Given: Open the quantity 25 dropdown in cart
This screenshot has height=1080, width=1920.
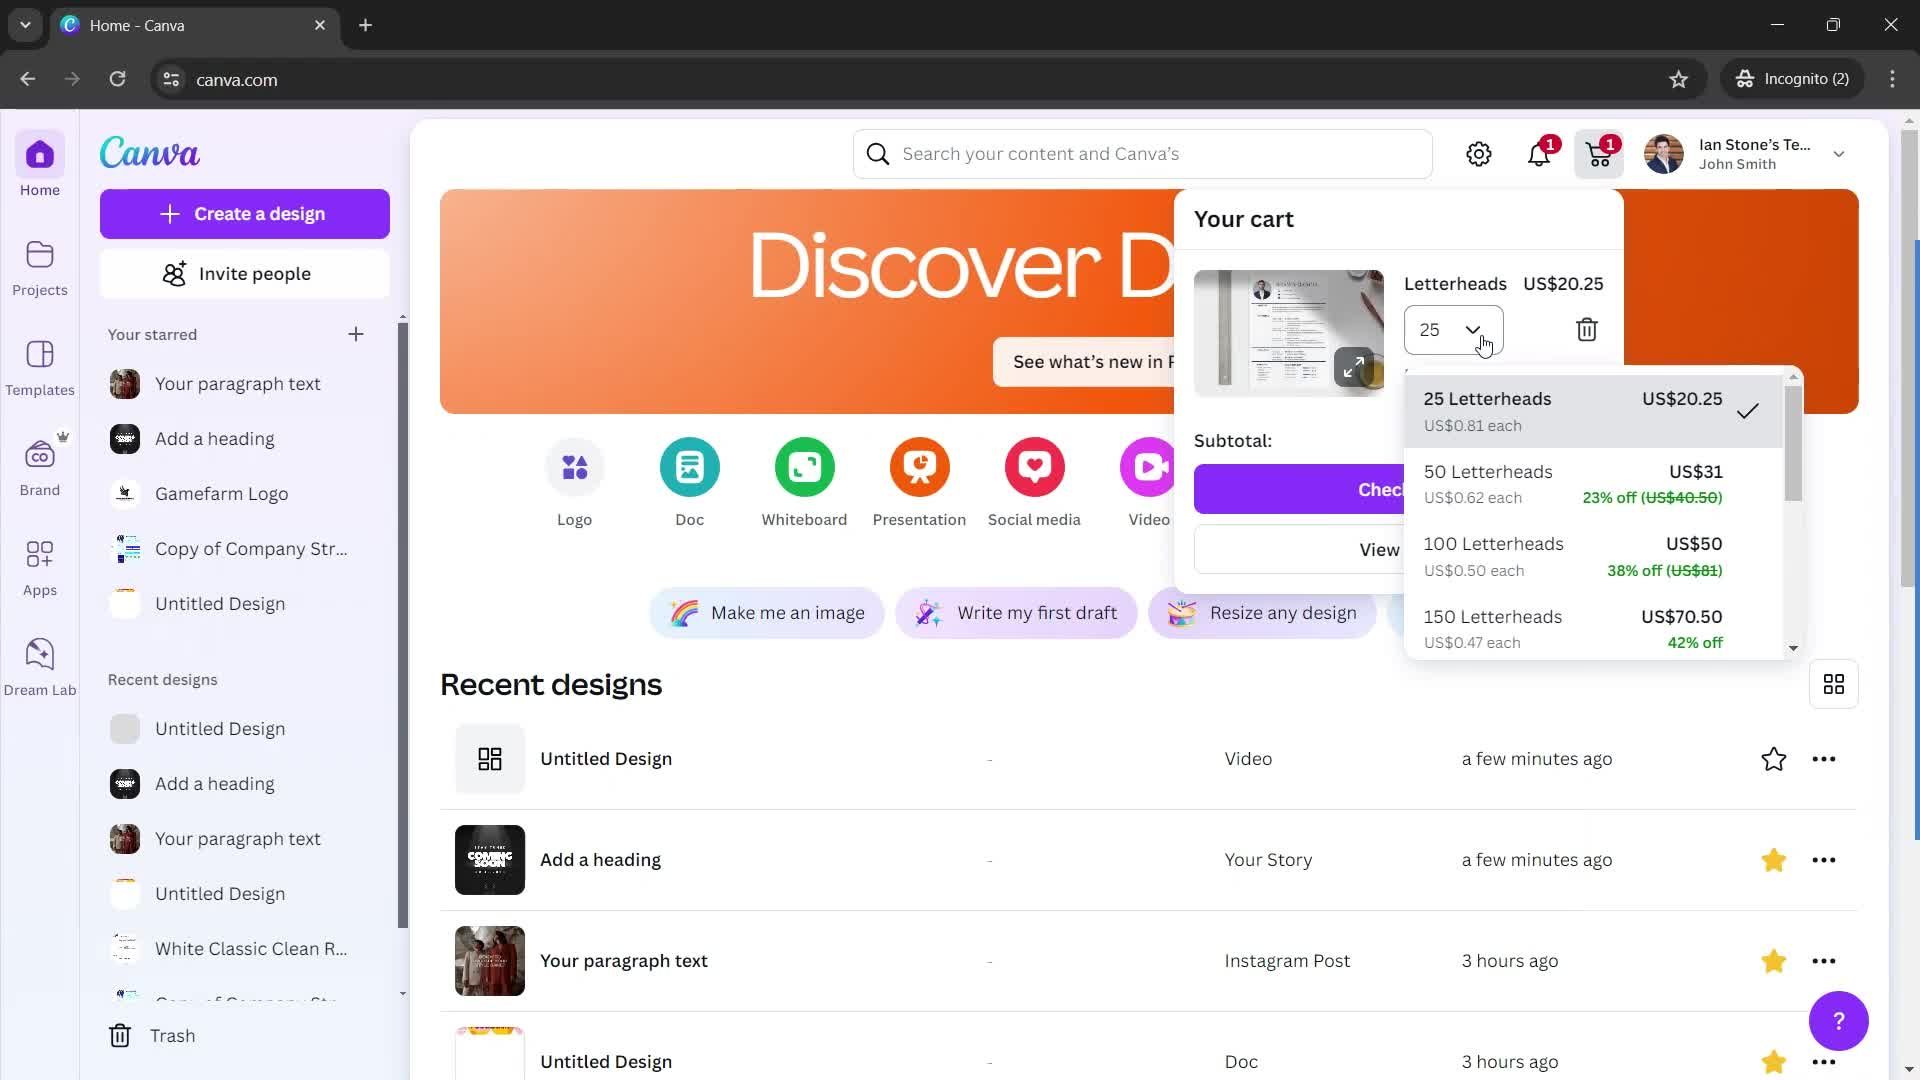Looking at the screenshot, I should click(x=1453, y=330).
